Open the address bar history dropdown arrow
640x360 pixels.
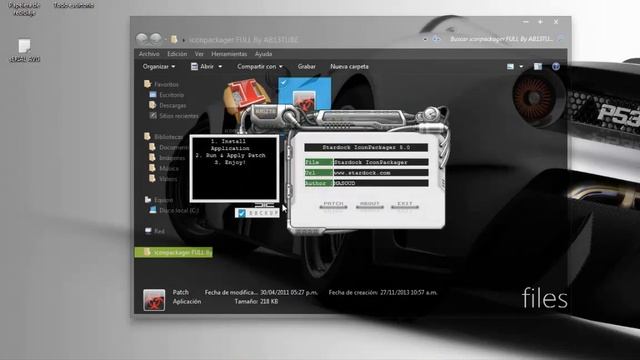[425, 39]
